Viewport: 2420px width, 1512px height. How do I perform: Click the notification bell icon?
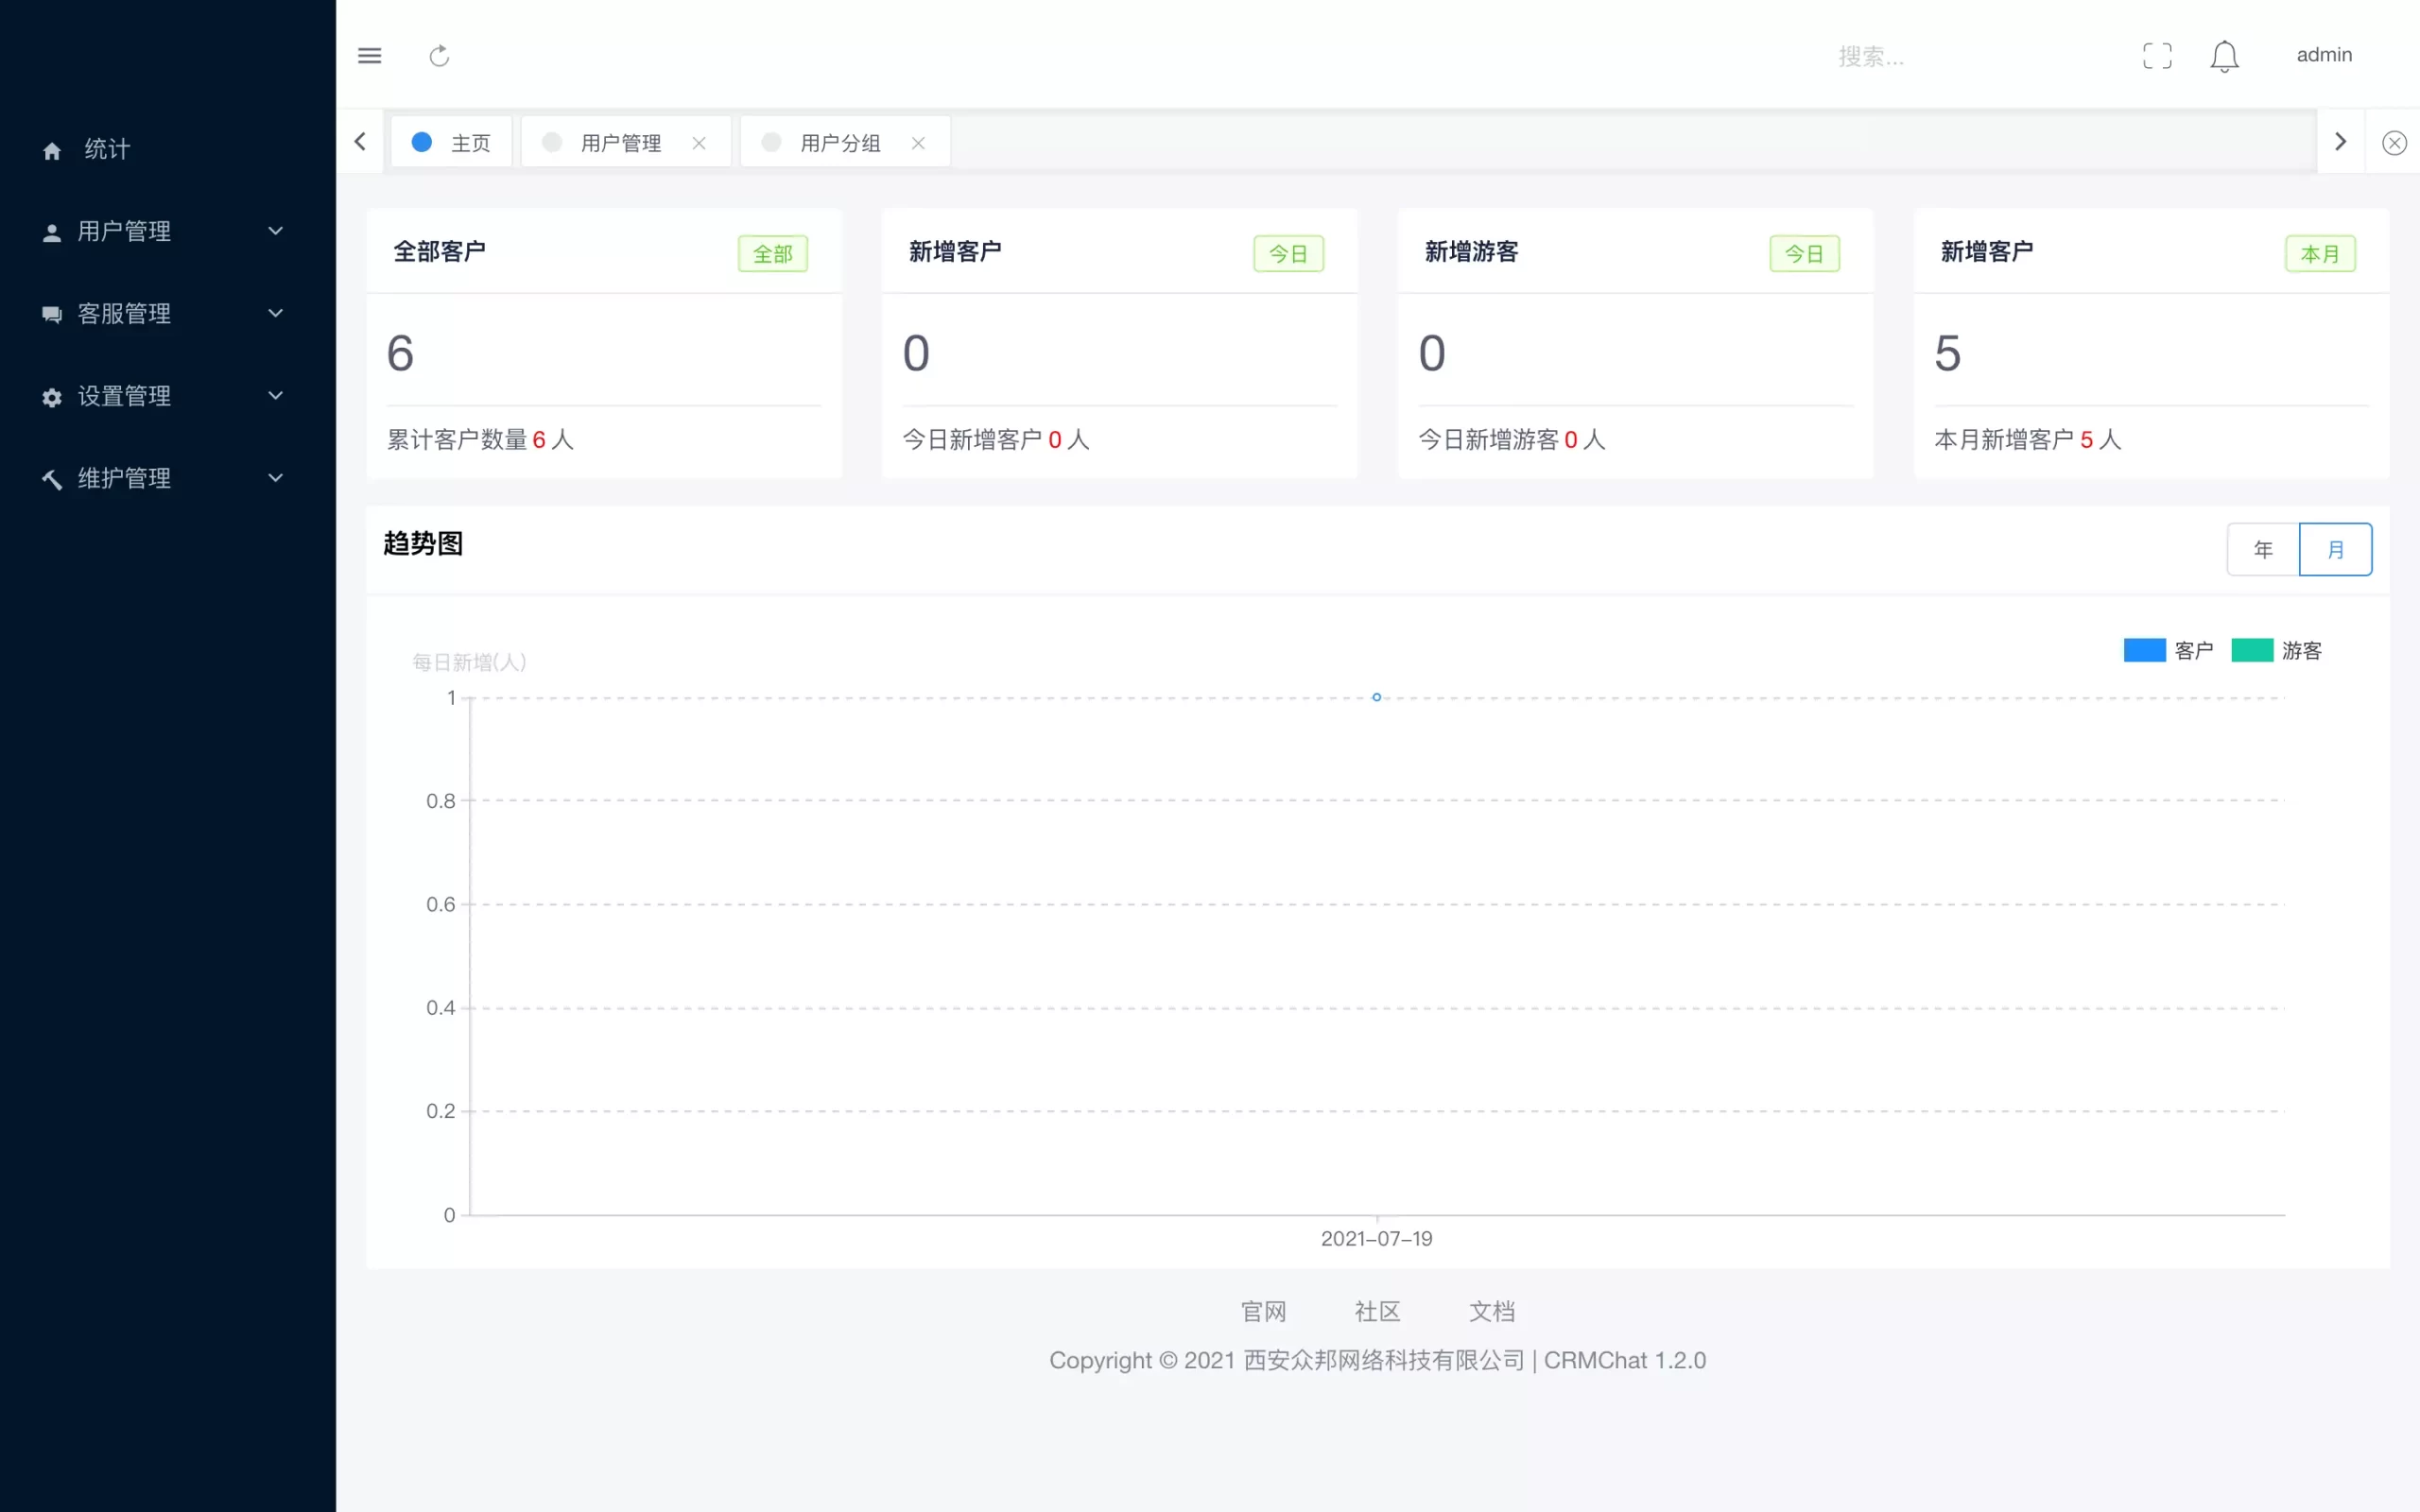2224,55
